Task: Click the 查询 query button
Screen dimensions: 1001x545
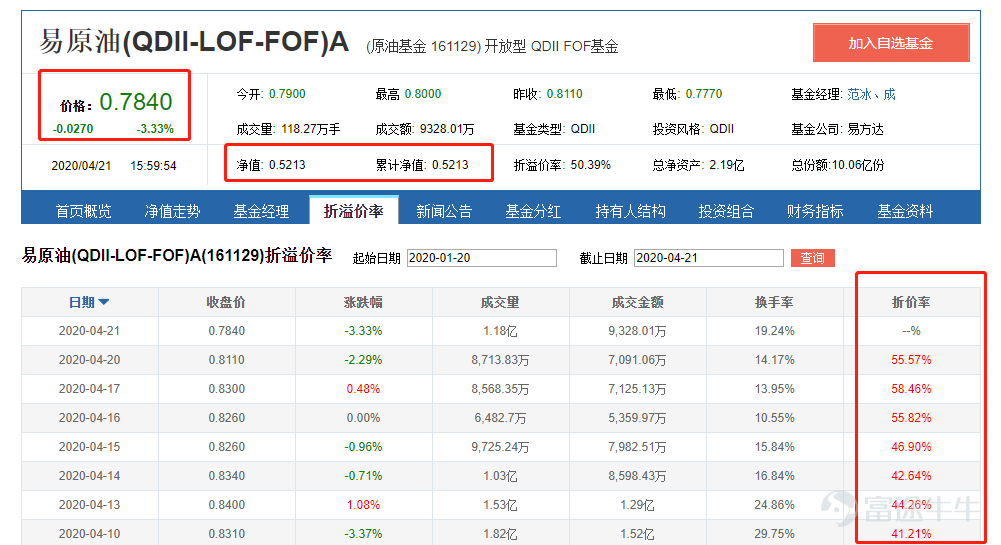Action: (x=812, y=258)
